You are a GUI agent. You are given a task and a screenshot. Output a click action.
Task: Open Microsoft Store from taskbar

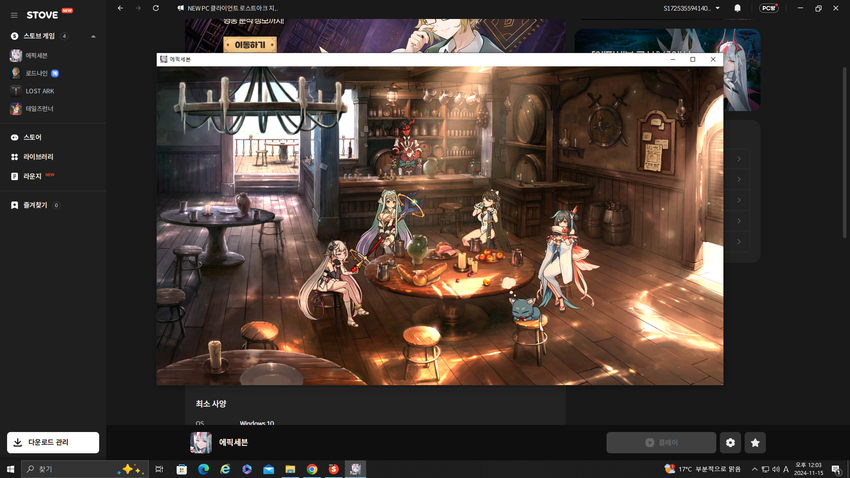click(182, 469)
